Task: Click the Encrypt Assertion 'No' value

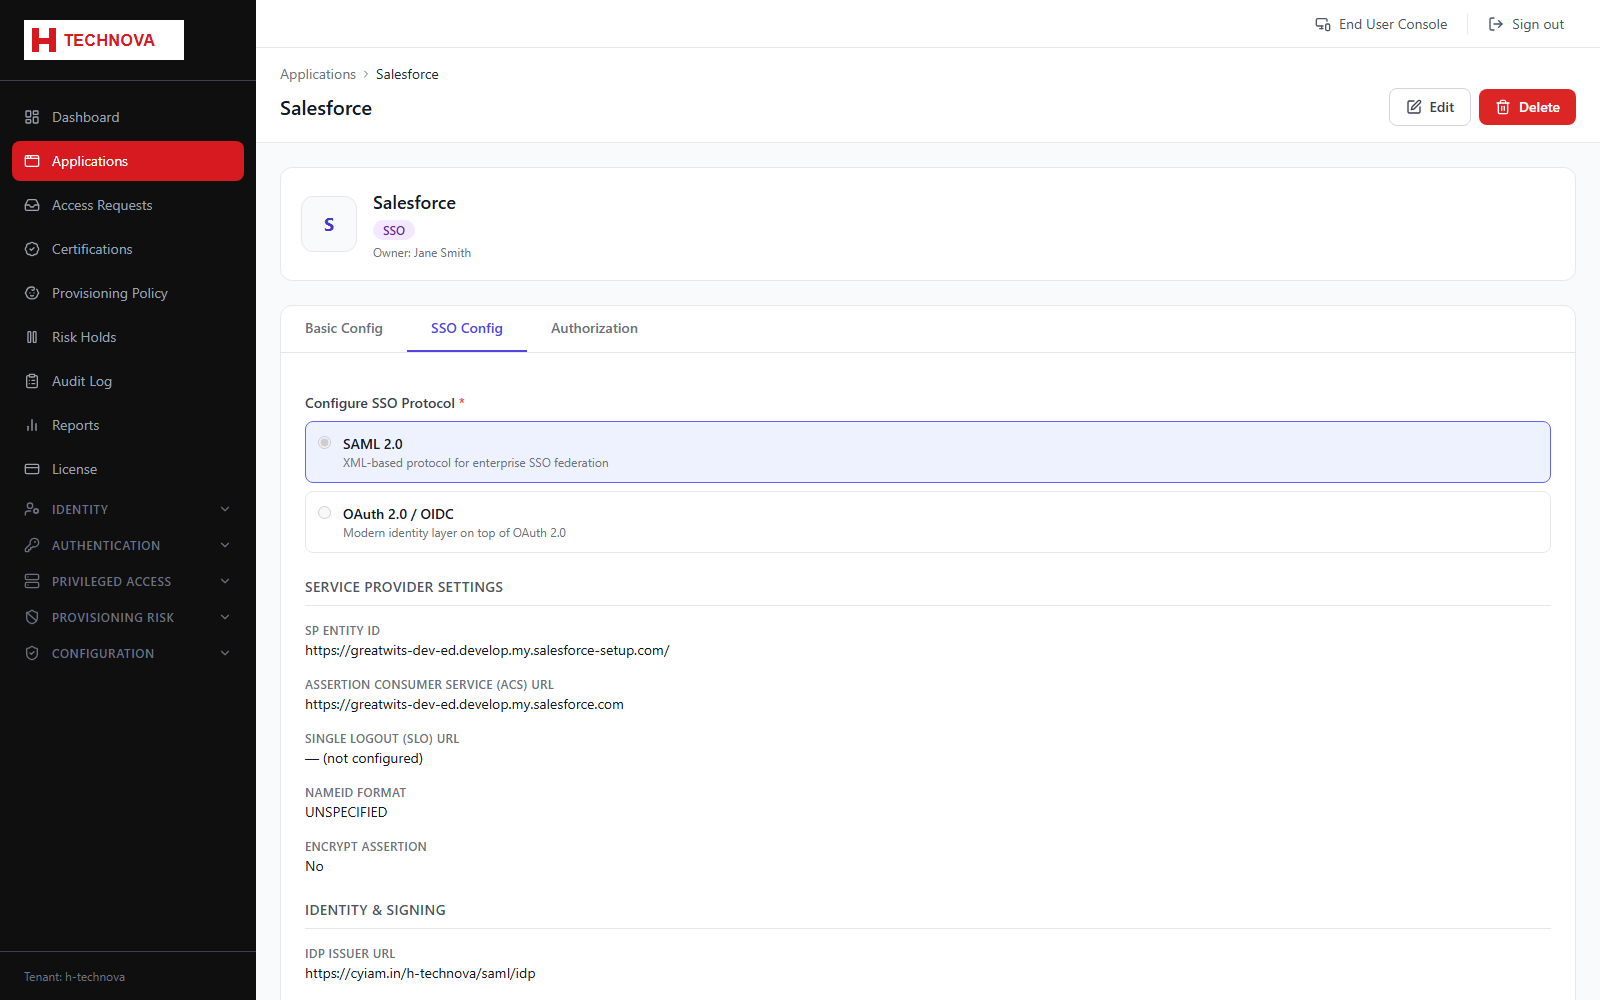Action: [x=314, y=866]
